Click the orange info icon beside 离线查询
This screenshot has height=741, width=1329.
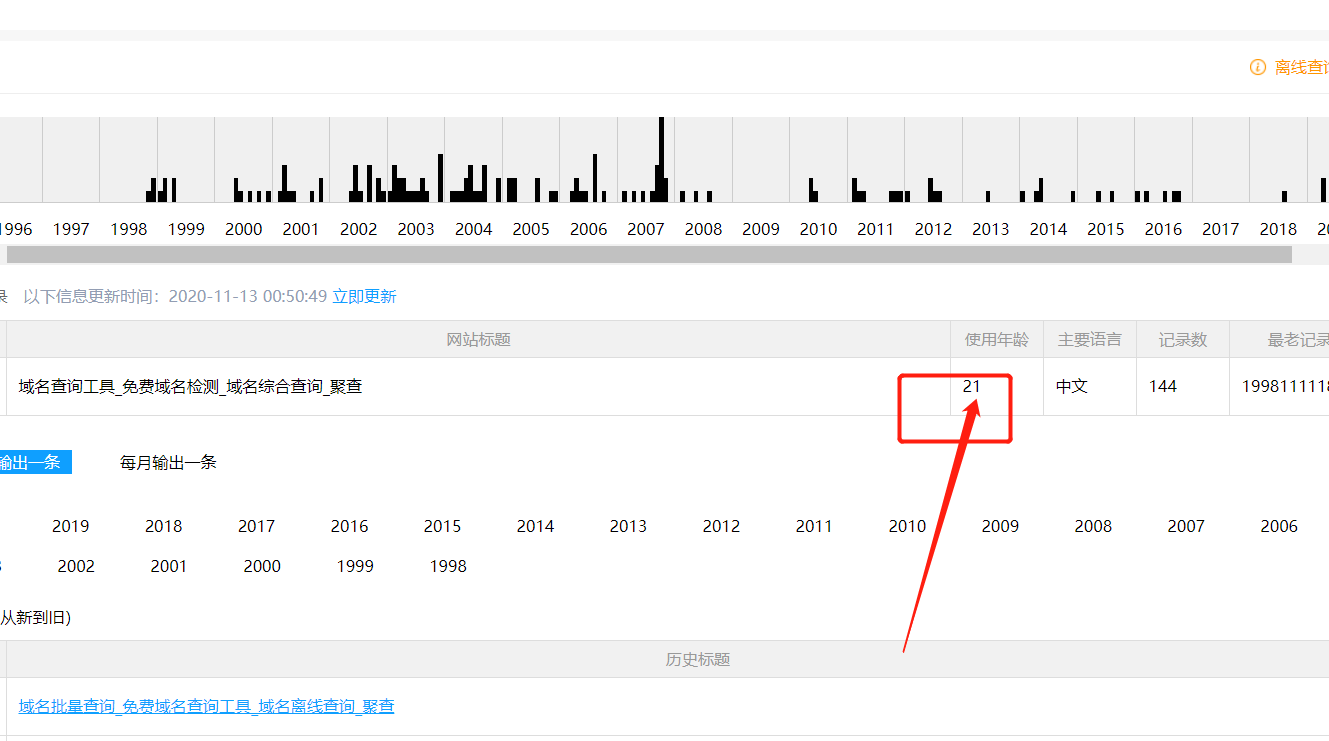[1257, 67]
